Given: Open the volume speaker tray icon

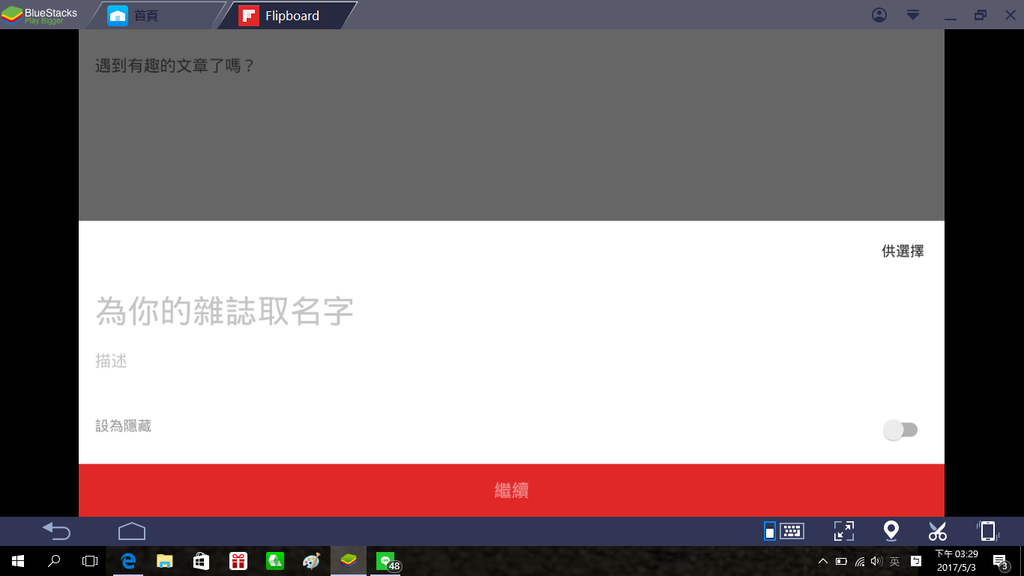Looking at the screenshot, I should tap(876, 561).
